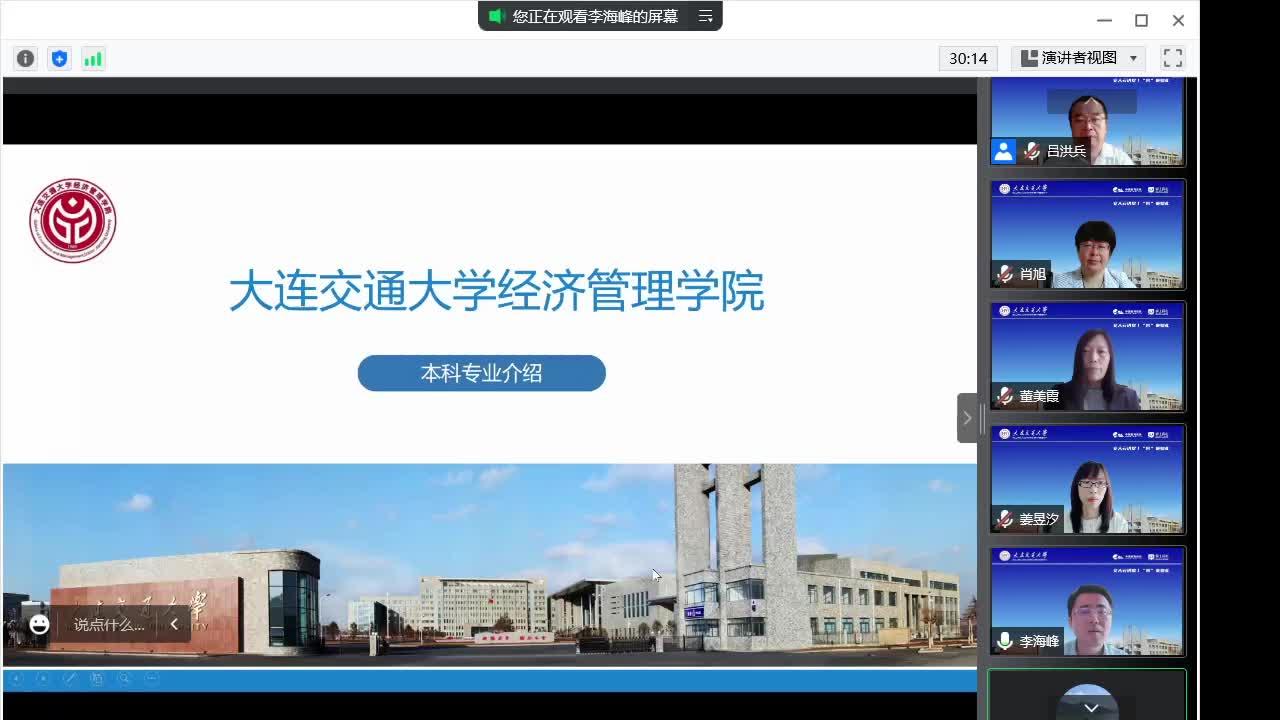Image resolution: width=1280 pixels, height=720 pixels.
Task: Click the slideshow next-slide arrow icon
Action: pyautogui.click(x=43, y=679)
